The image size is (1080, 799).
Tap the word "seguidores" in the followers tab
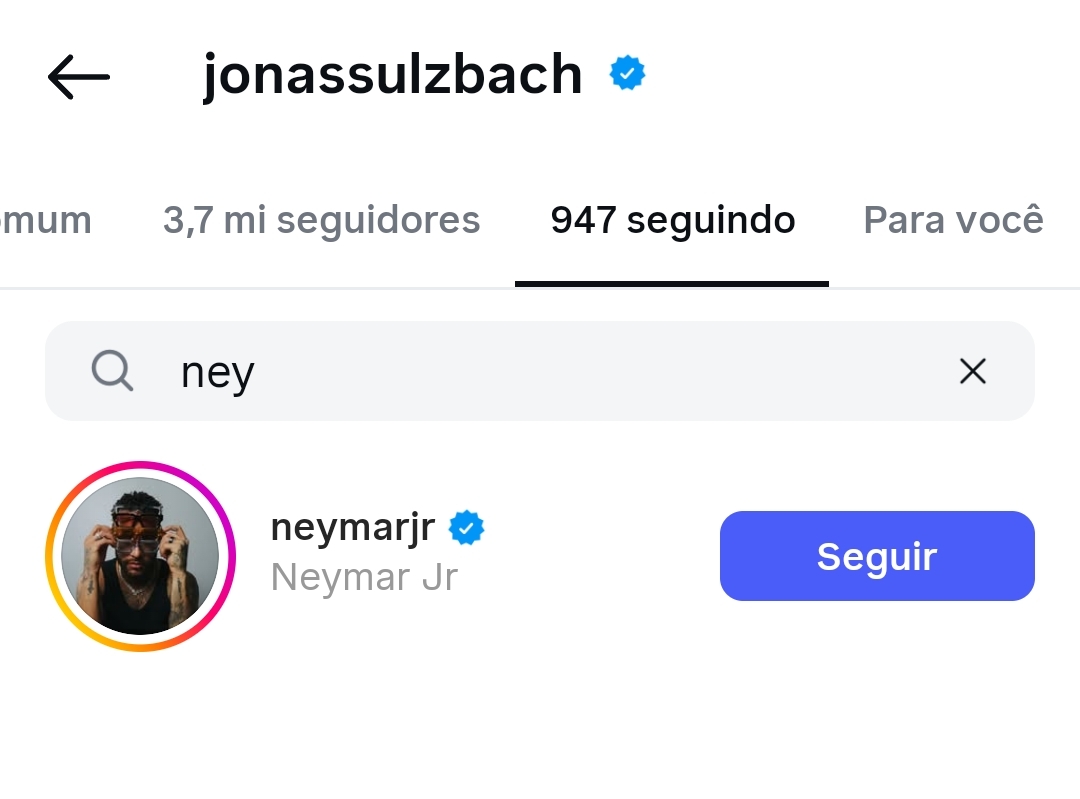[380, 220]
